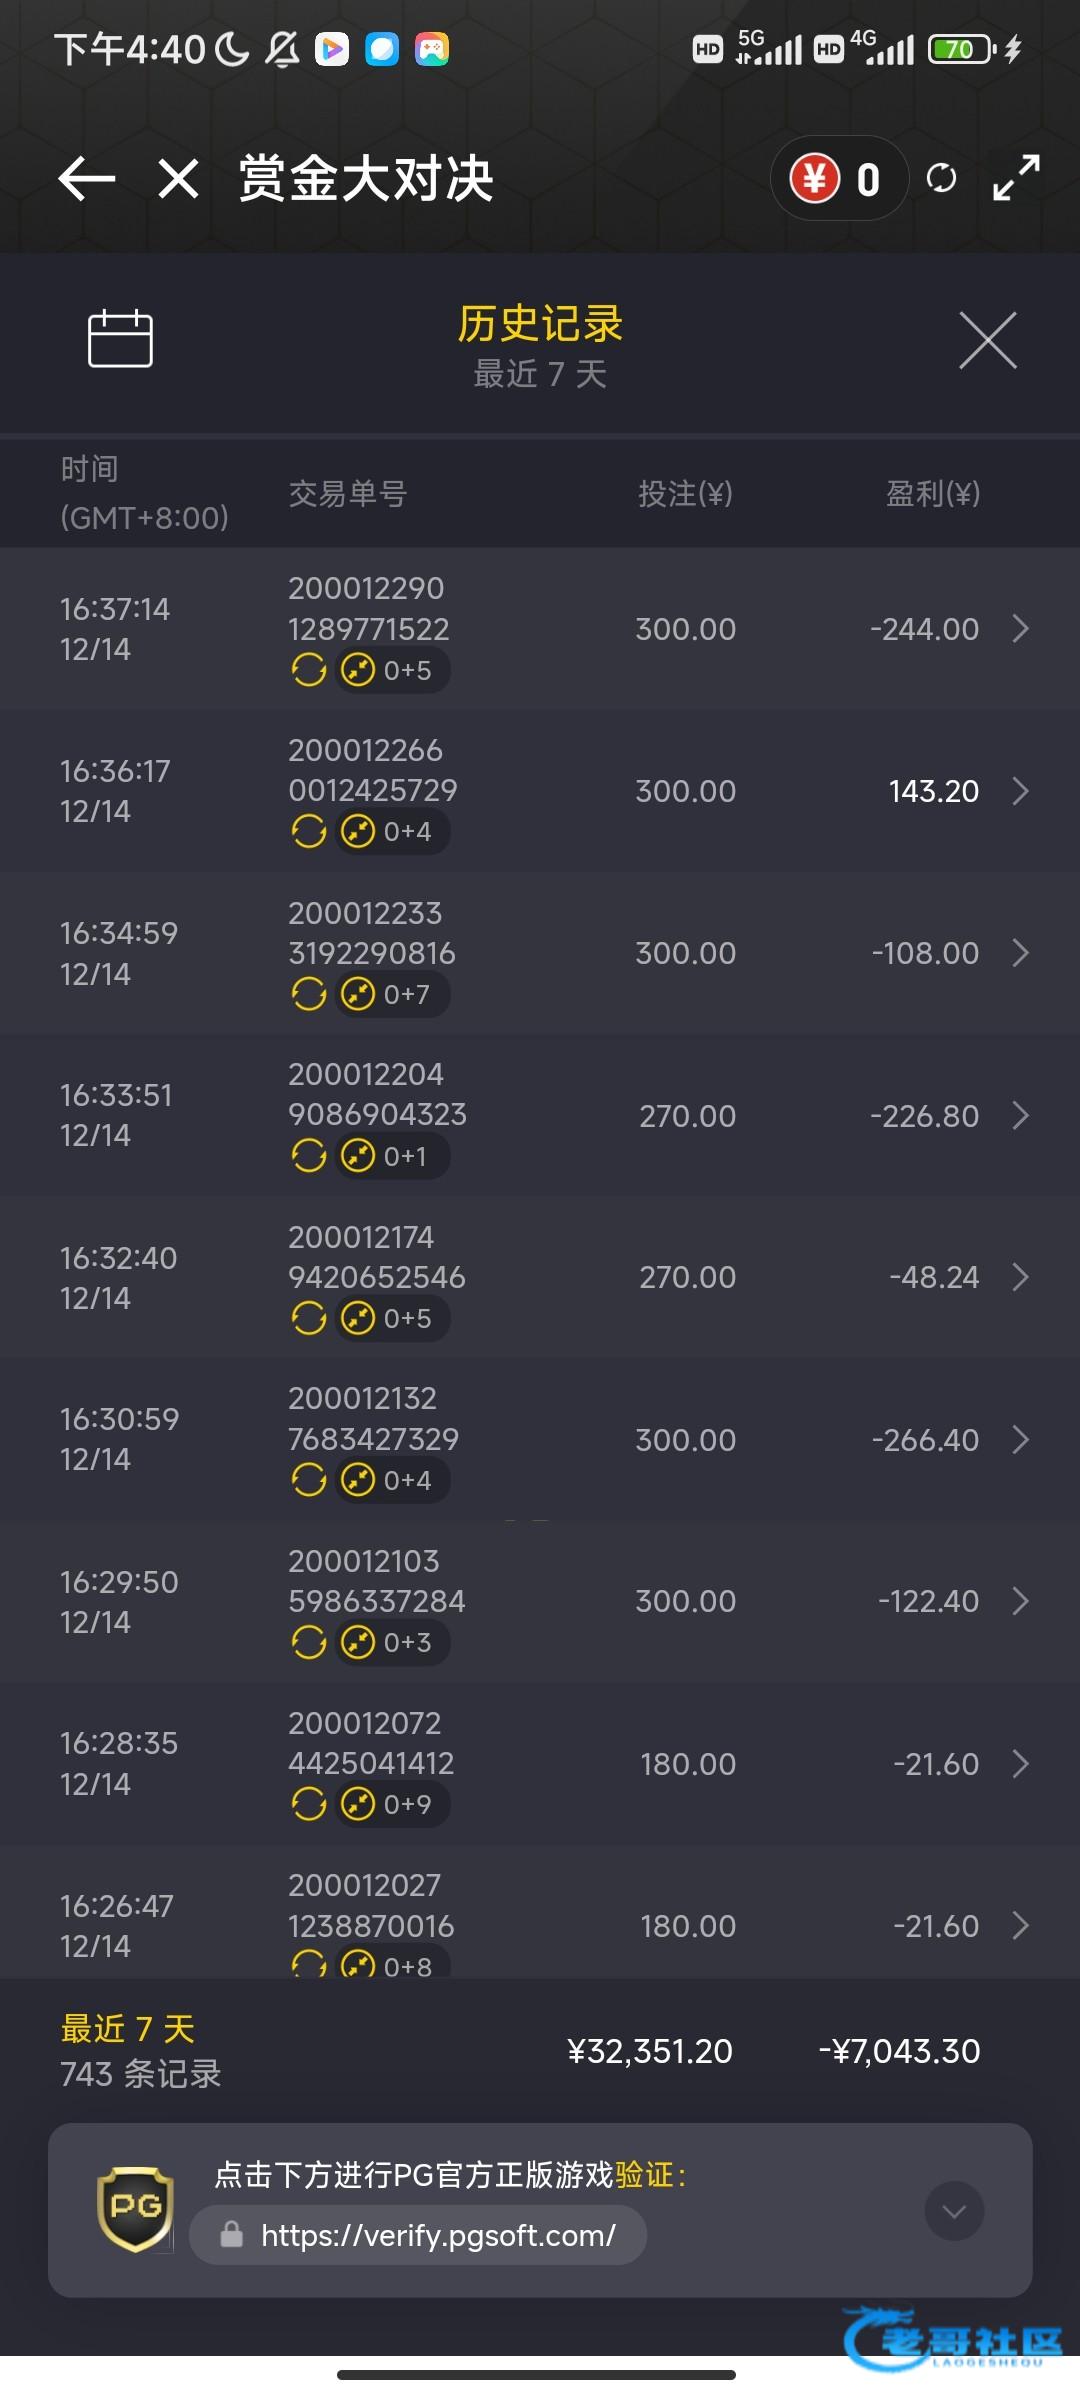Image resolution: width=1080 pixels, height=2400 pixels.
Task: Tap the 最近 7 天 summary label
Action: click(127, 2029)
